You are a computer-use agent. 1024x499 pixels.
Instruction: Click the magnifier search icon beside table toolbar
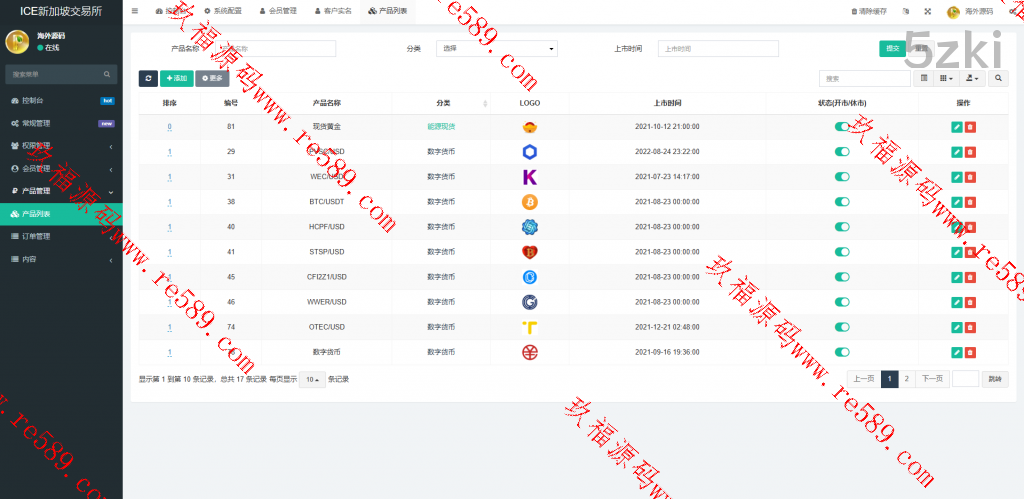coord(998,78)
